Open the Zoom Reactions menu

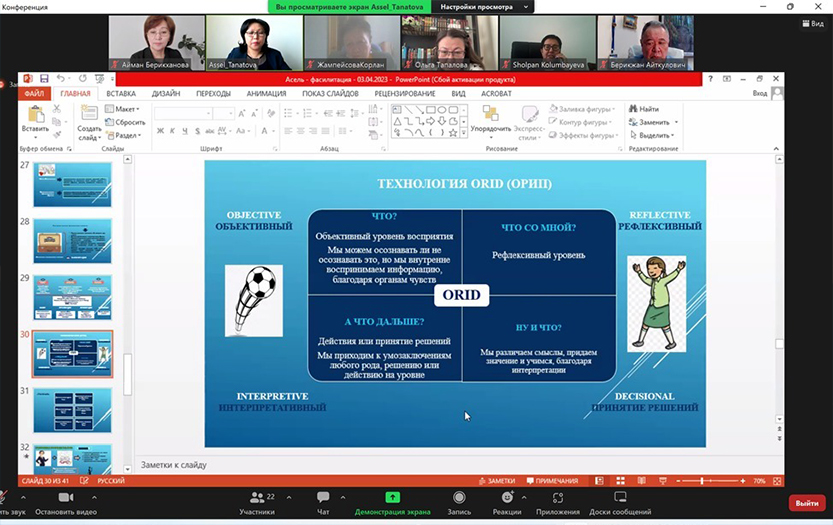pos(507,497)
